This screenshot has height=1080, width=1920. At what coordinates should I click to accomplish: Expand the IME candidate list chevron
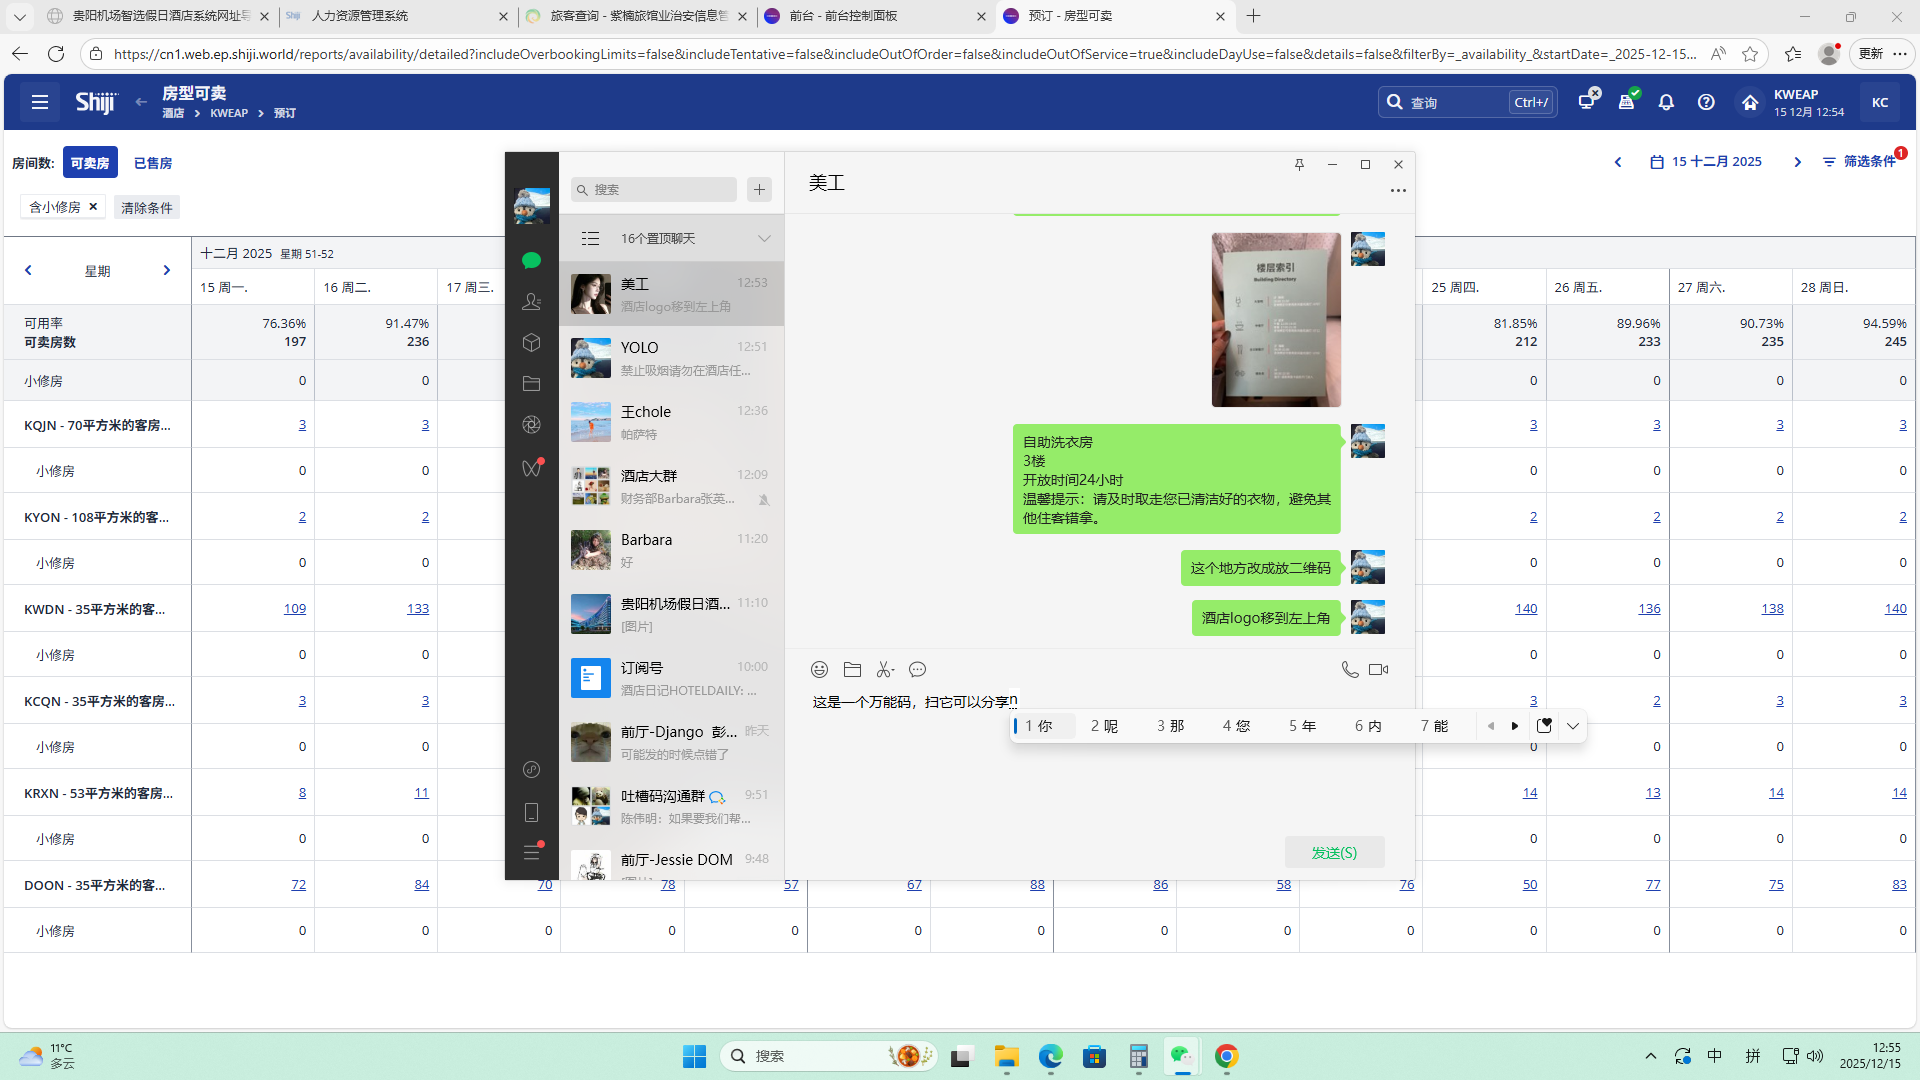click(1572, 726)
